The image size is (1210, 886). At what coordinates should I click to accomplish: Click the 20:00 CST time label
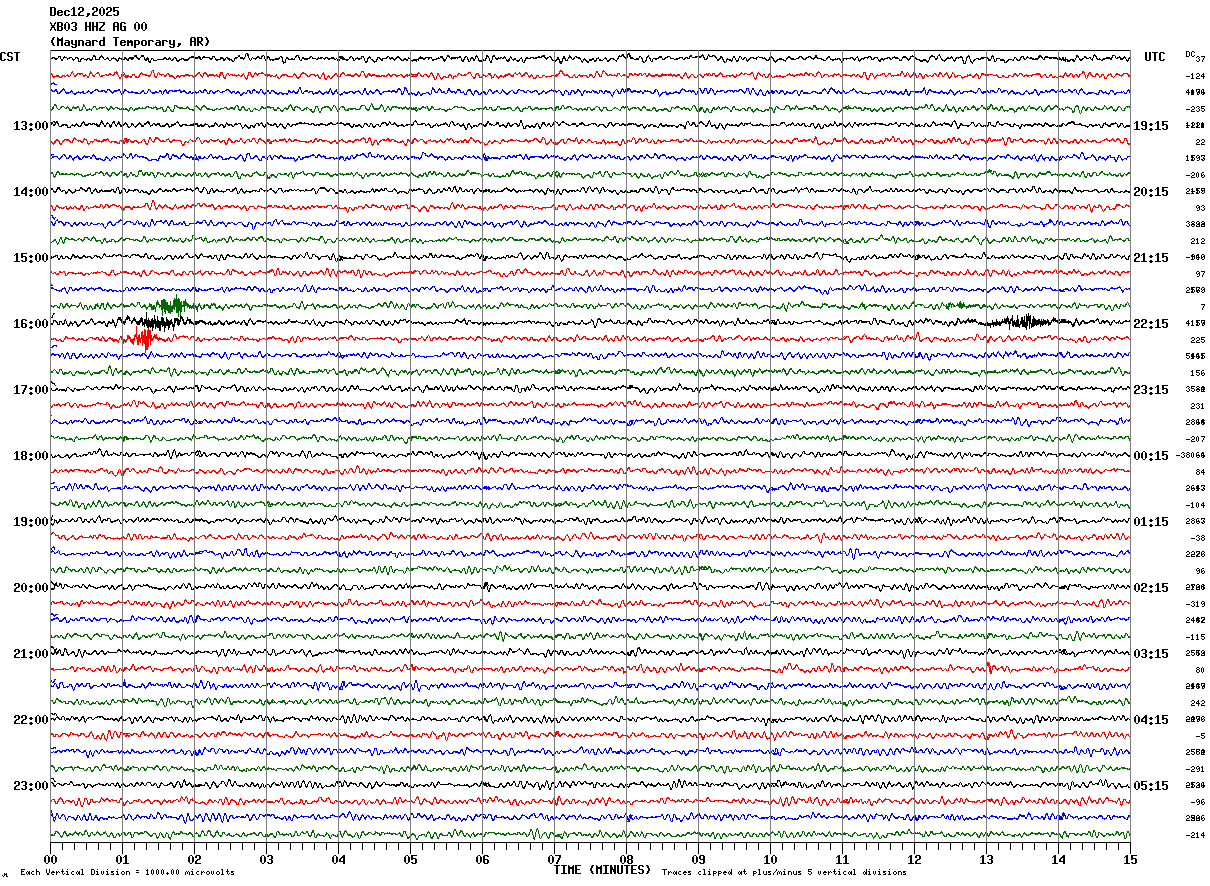click(x=31, y=588)
